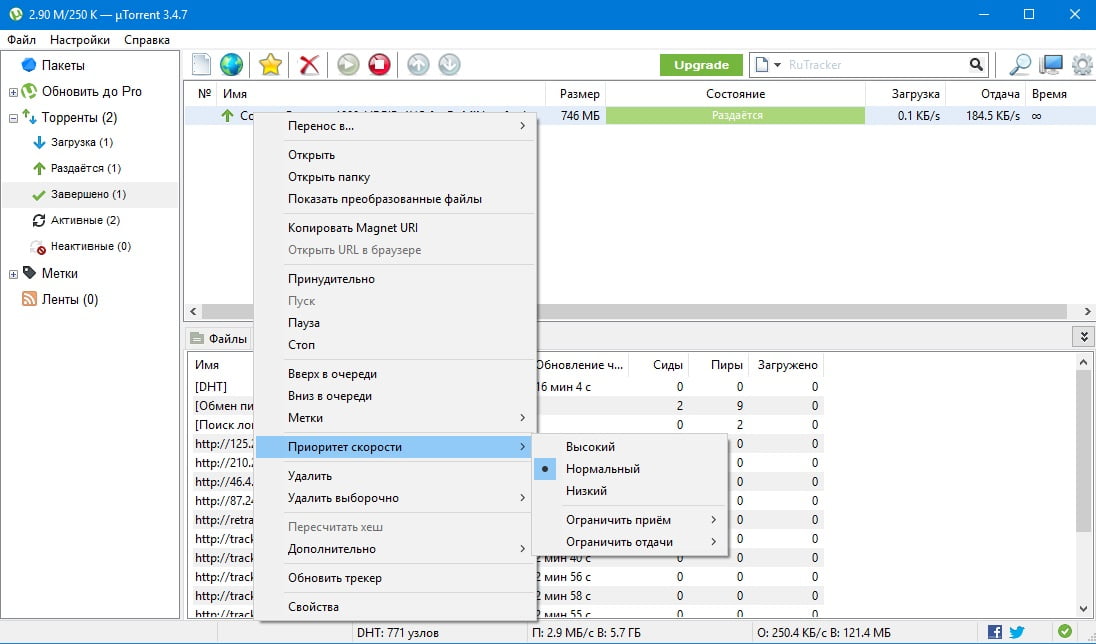Open settings via the gear icon
The image size is (1096, 644).
coord(1081,65)
